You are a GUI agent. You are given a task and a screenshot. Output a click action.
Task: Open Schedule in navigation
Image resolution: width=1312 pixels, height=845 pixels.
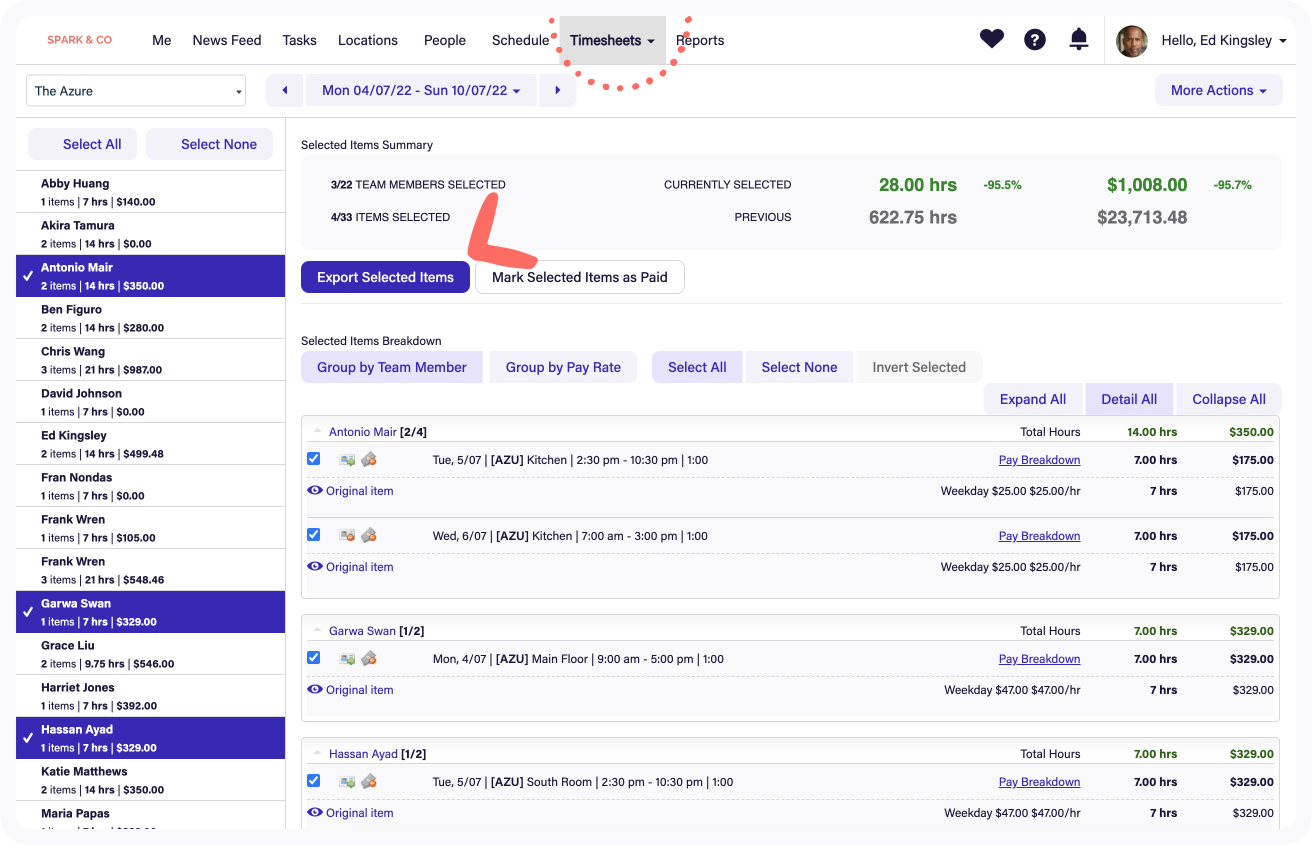(520, 41)
